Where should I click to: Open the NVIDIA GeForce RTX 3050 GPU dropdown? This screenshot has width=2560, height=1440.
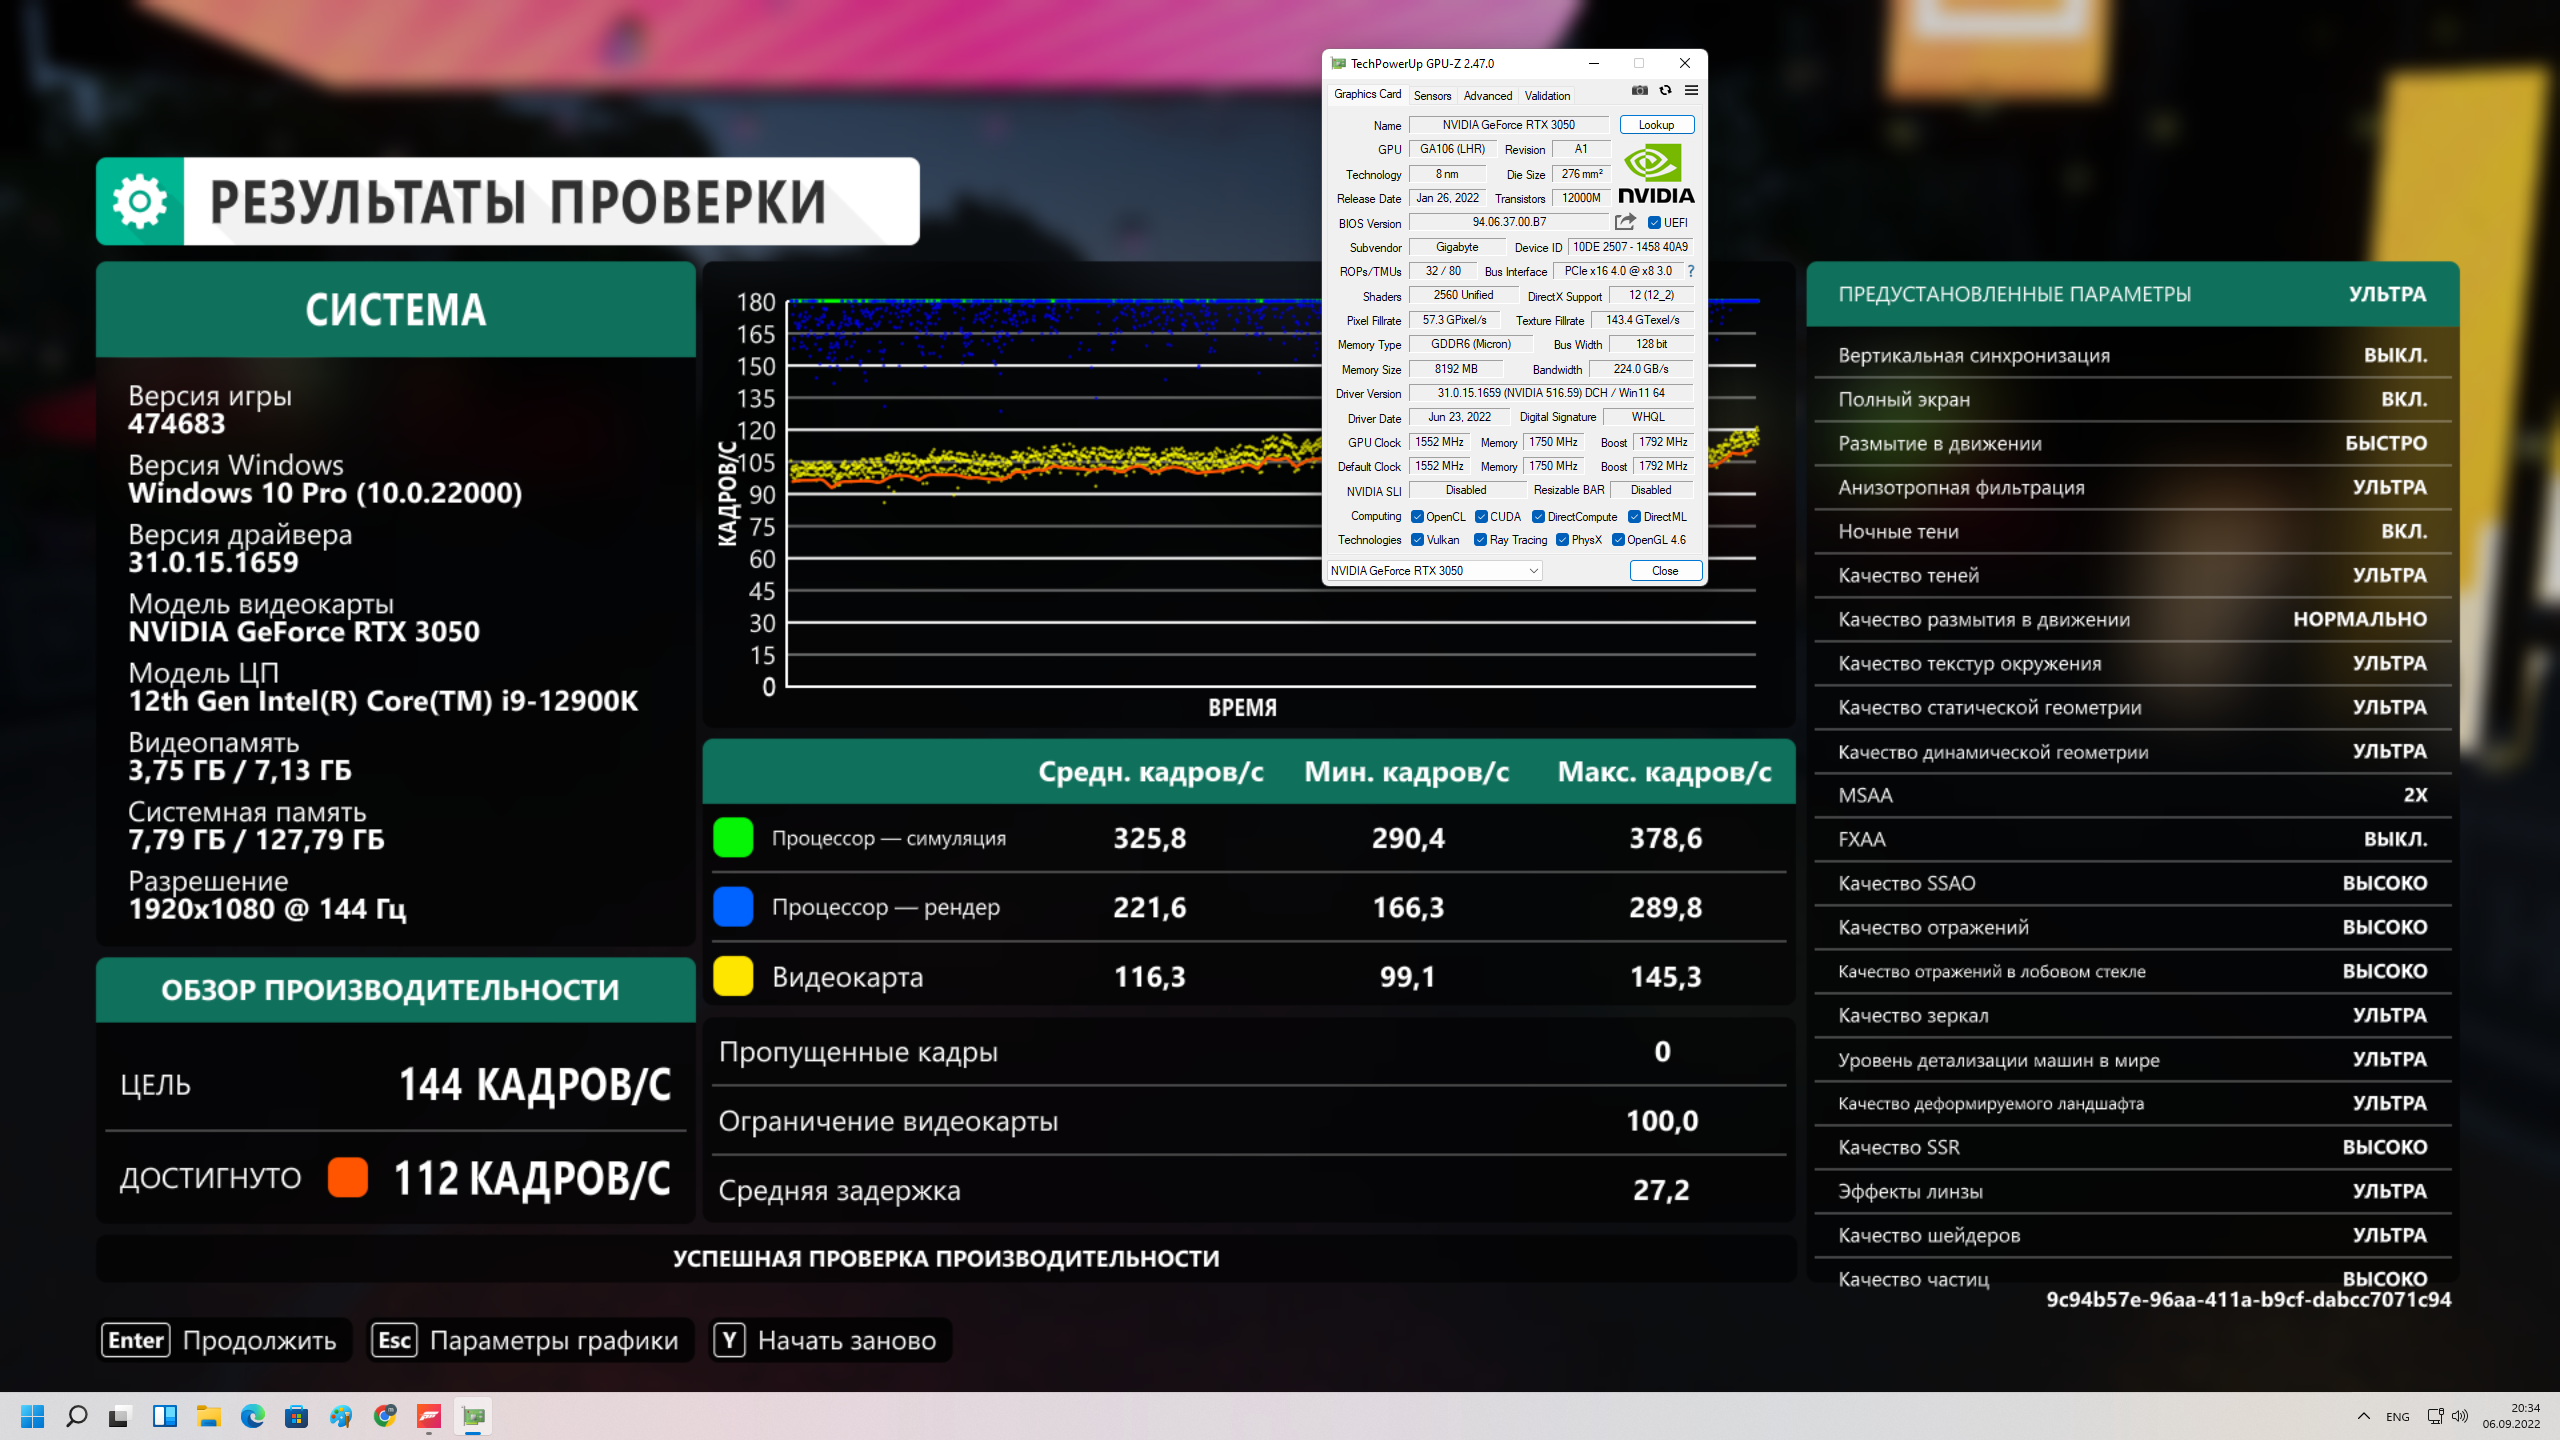pos(1434,571)
